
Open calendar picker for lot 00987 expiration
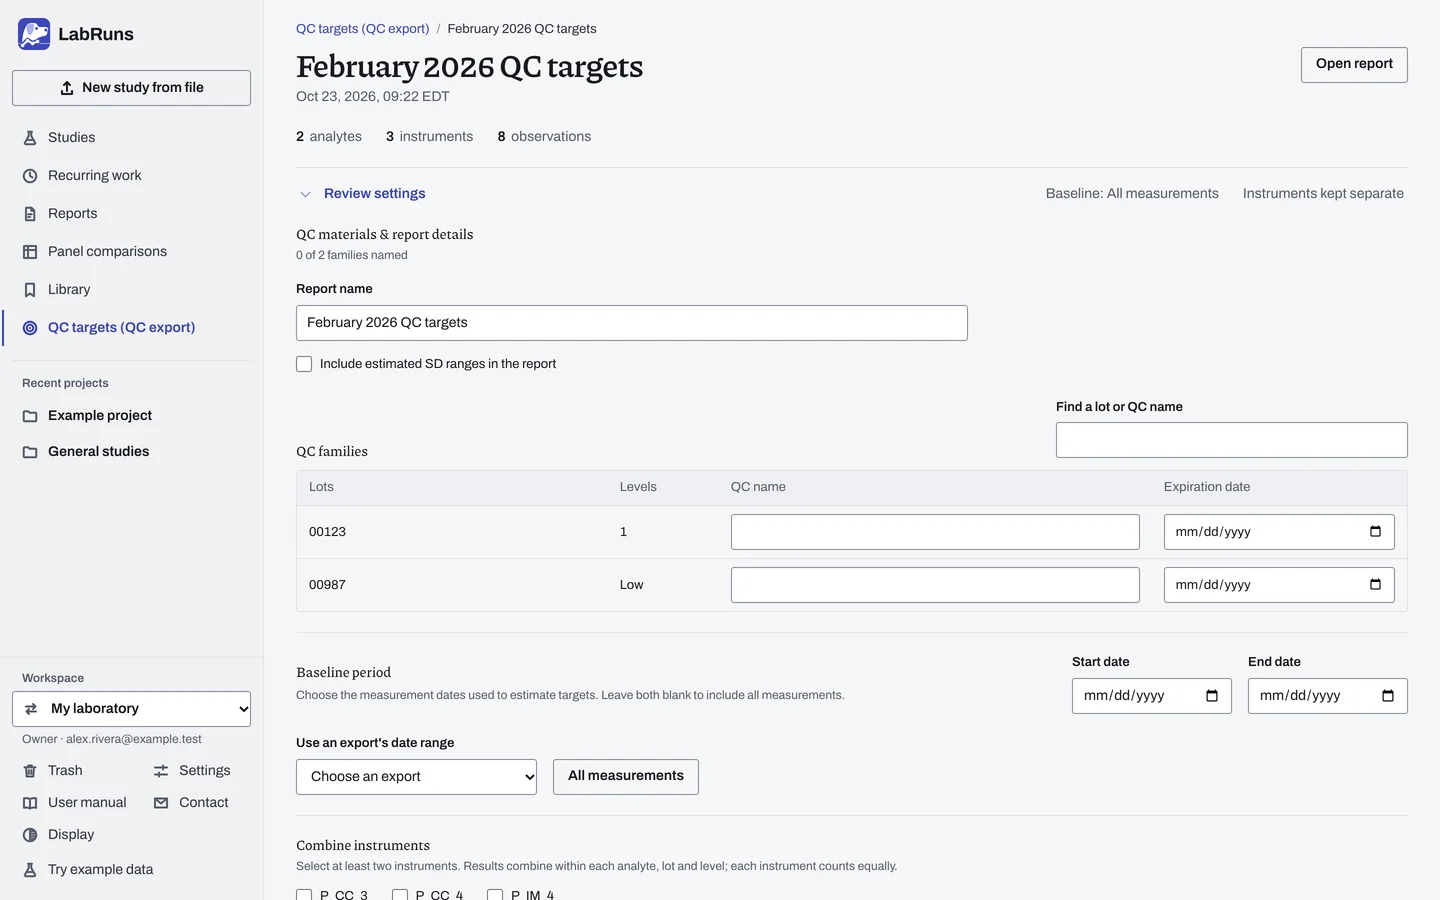[x=1375, y=585]
